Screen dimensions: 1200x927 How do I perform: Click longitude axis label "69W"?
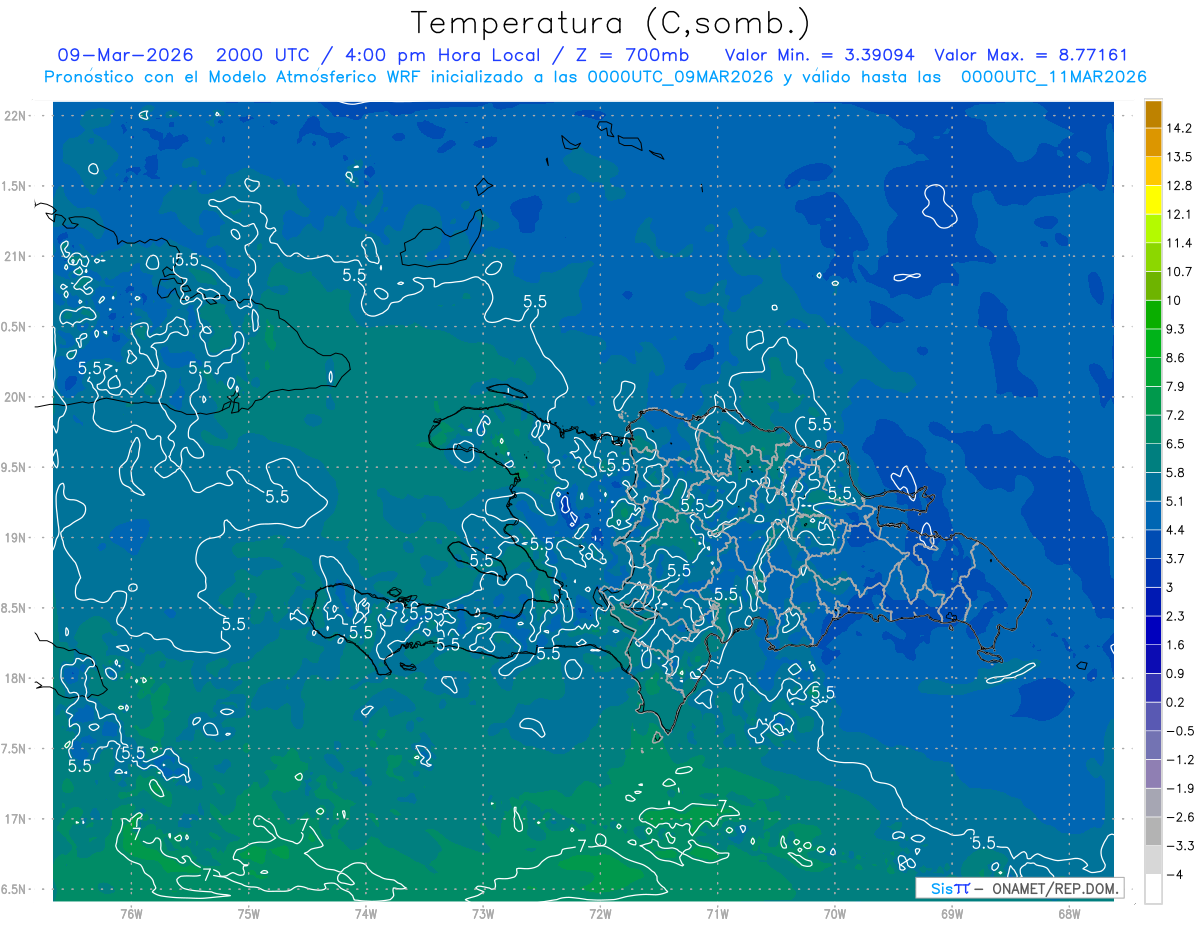pos(952,914)
